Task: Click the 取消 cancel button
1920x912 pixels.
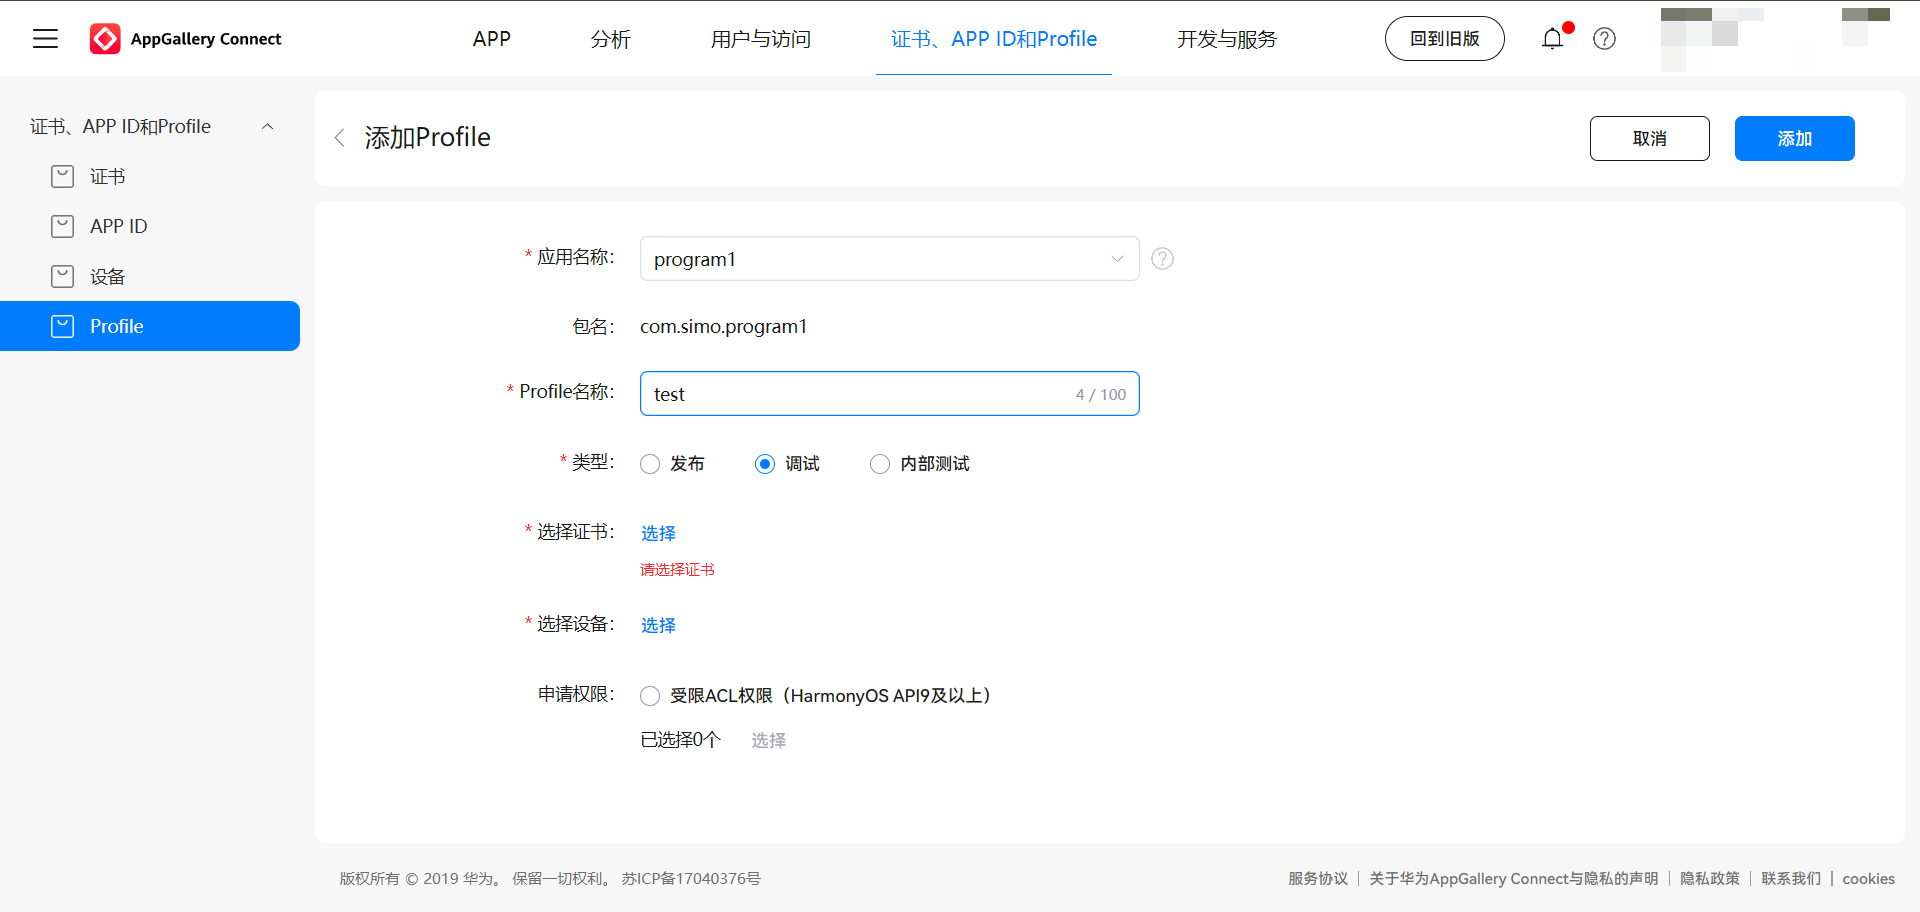Action: (1649, 139)
